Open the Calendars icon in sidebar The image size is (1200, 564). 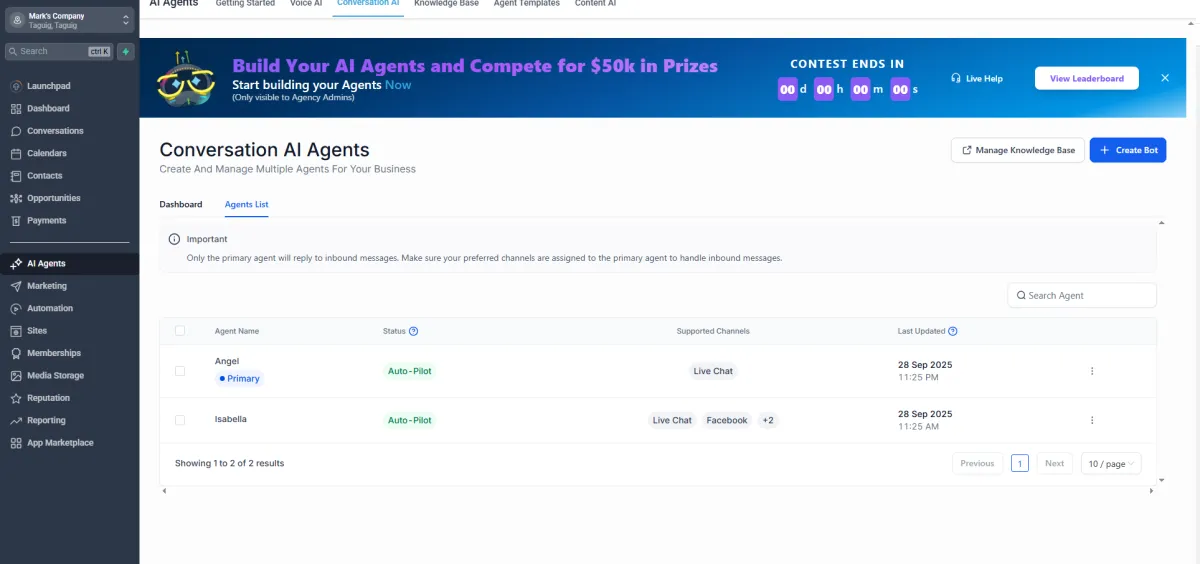(x=16, y=154)
